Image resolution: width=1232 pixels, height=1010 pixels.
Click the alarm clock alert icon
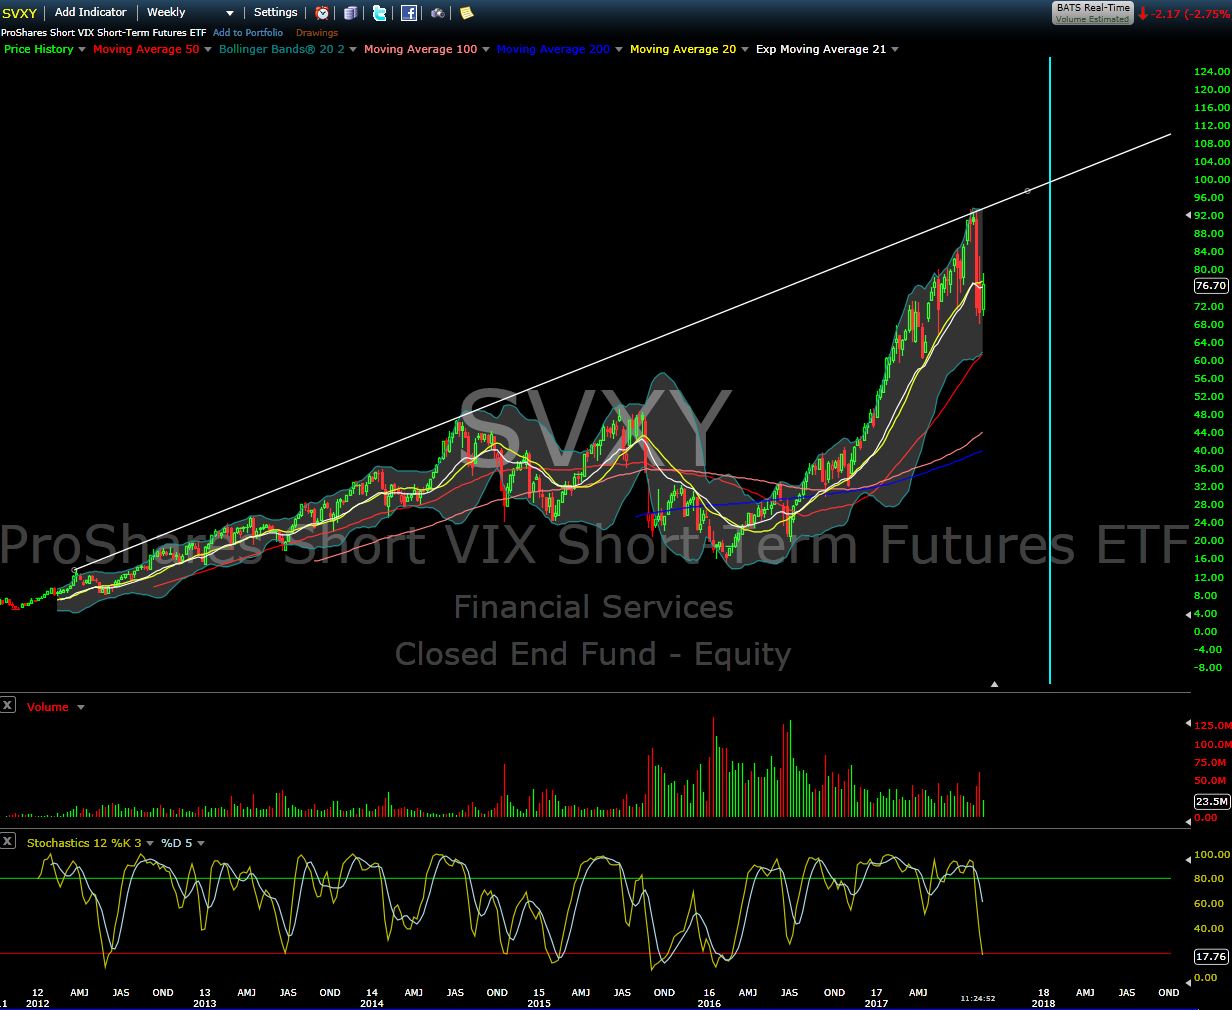click(x=322, y=13)
